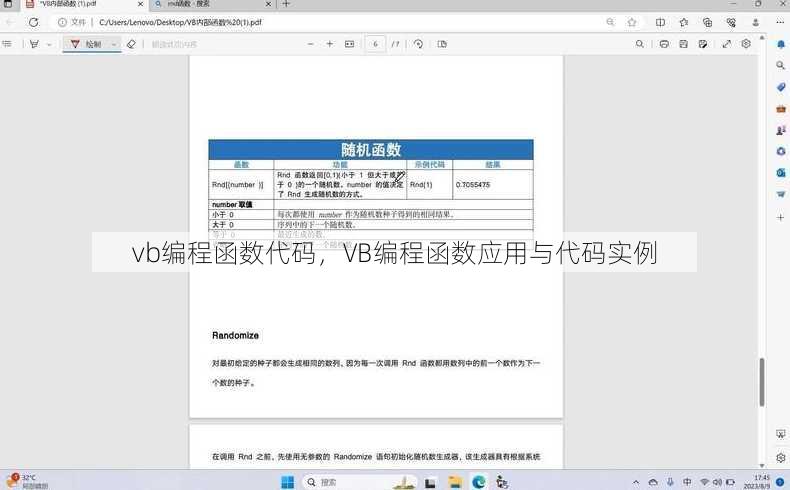This screenshot has height=490, width=790.
Task: Select the PDF highlight tool
Action: (x=34, y=44)
